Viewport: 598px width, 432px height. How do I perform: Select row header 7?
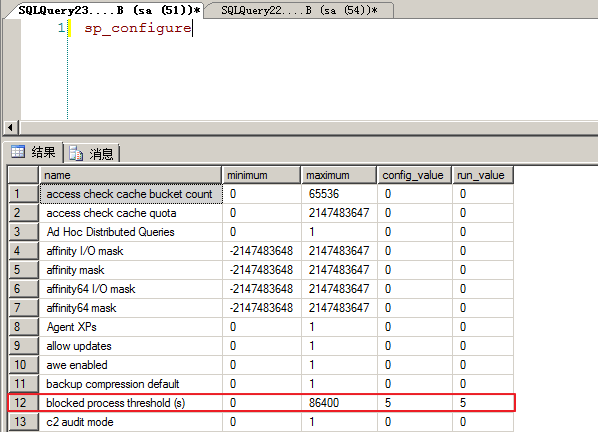pyautogui.click(x=24, y=308)
